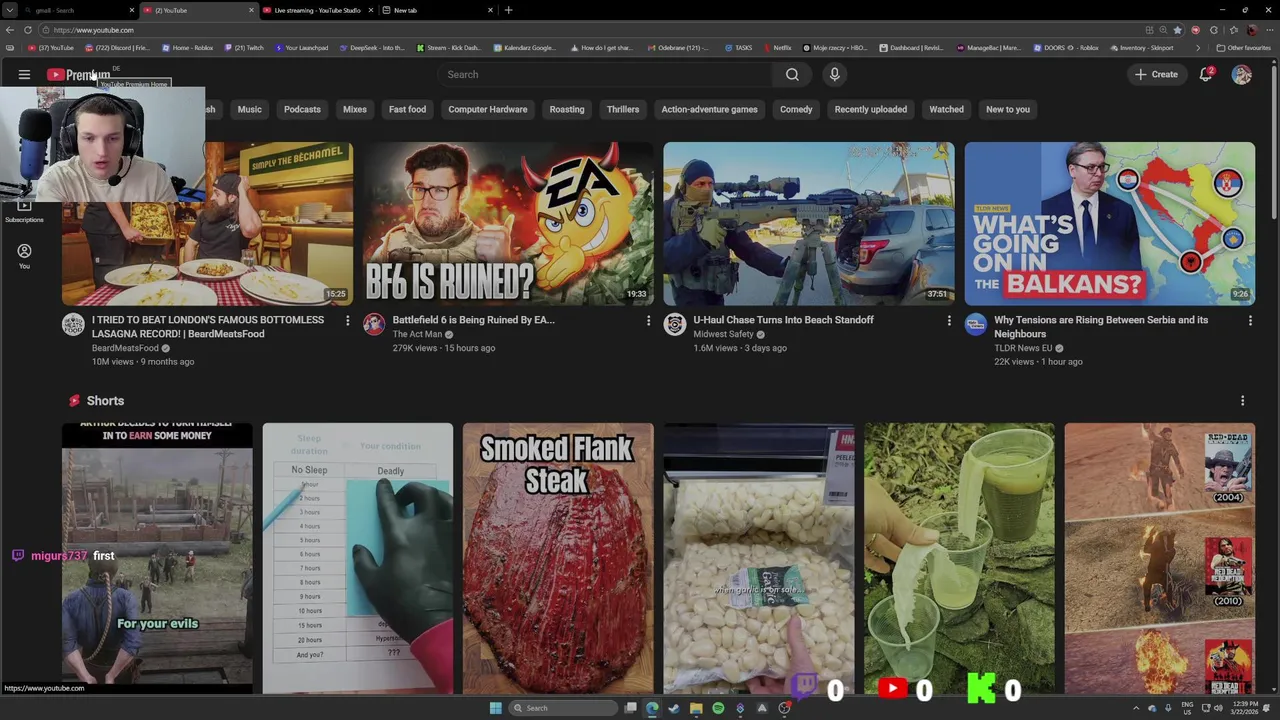
Task: Open the BF6 IS RUINED video thumbnail
Action: point(508,223)
